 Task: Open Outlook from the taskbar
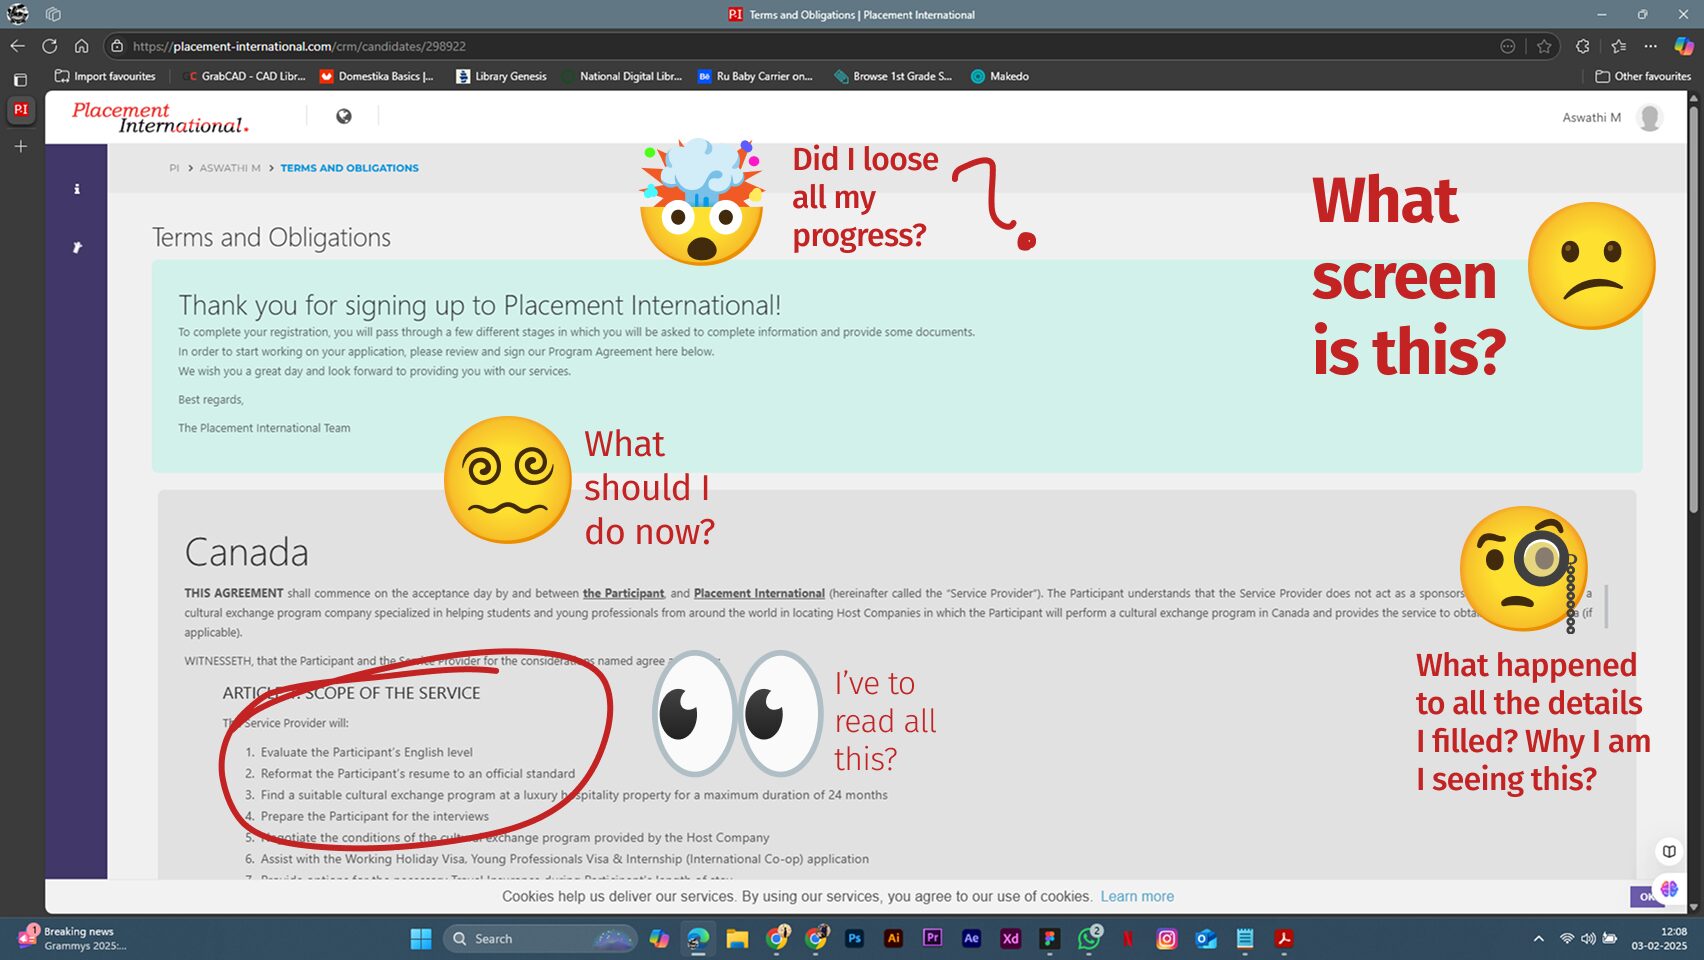point(1206,938)
